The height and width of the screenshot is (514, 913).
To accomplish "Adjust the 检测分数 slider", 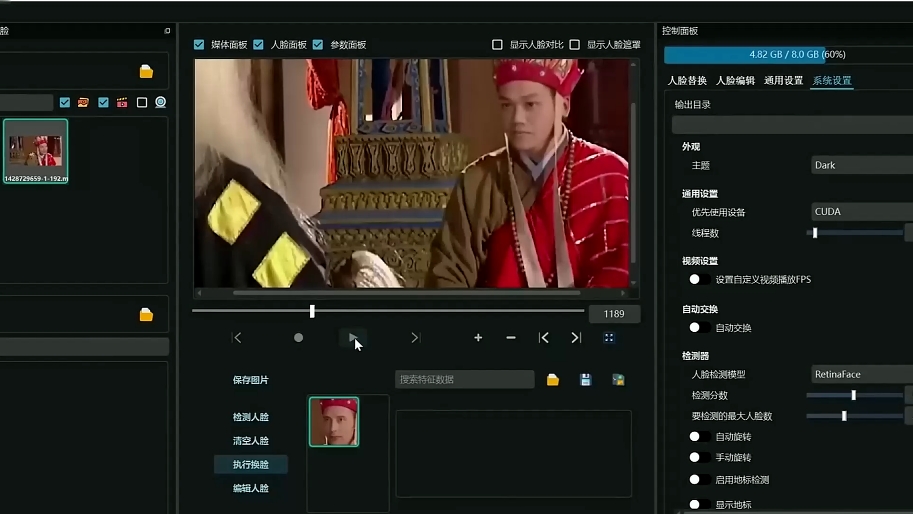I will (x=854, y=395).
